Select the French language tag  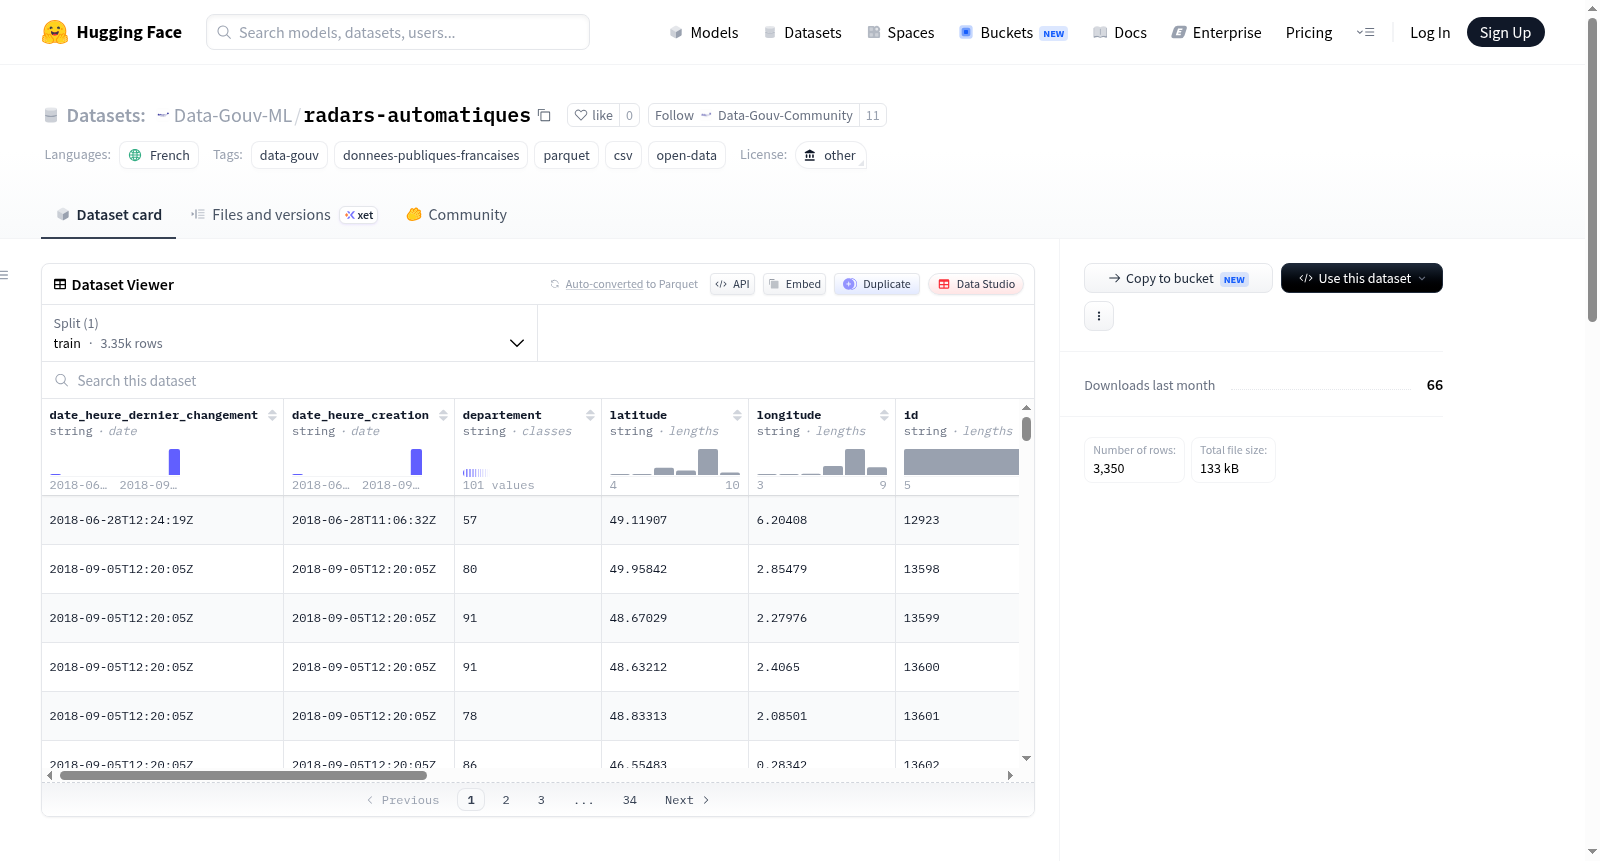coord(160,155)
